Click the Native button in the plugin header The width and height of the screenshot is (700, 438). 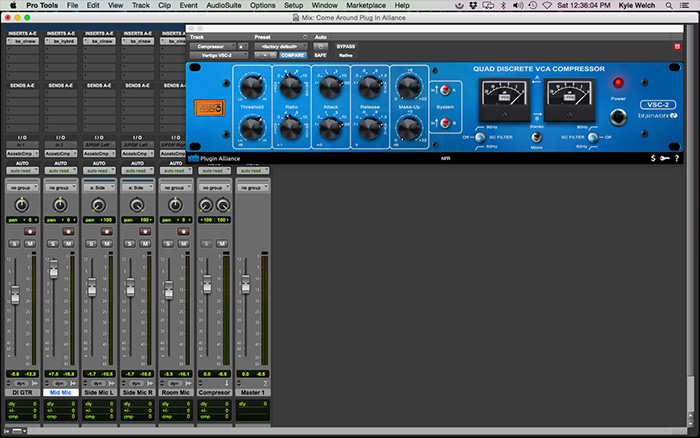click(346, 55)
